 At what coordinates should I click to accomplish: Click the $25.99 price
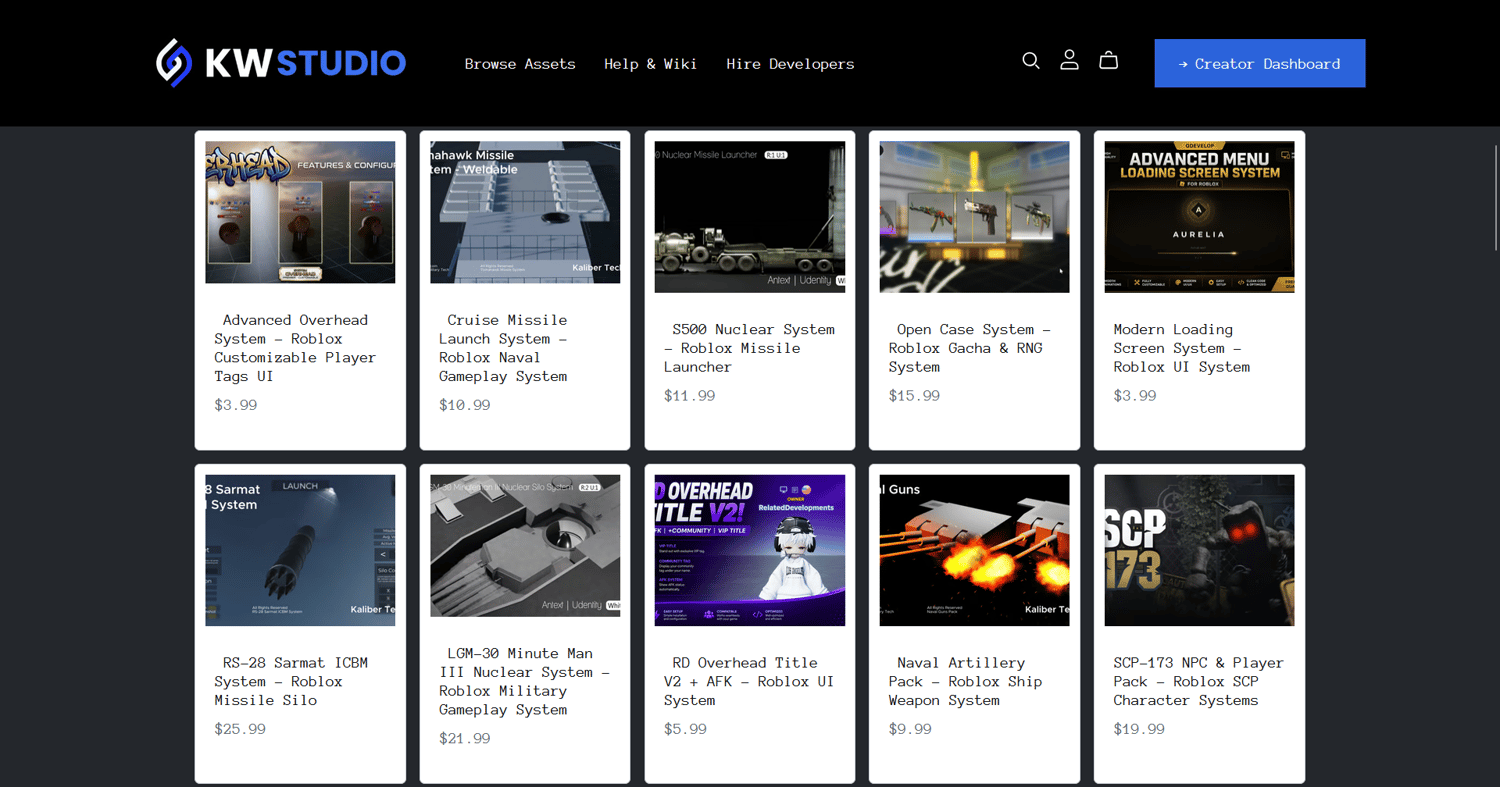(240, 729)
